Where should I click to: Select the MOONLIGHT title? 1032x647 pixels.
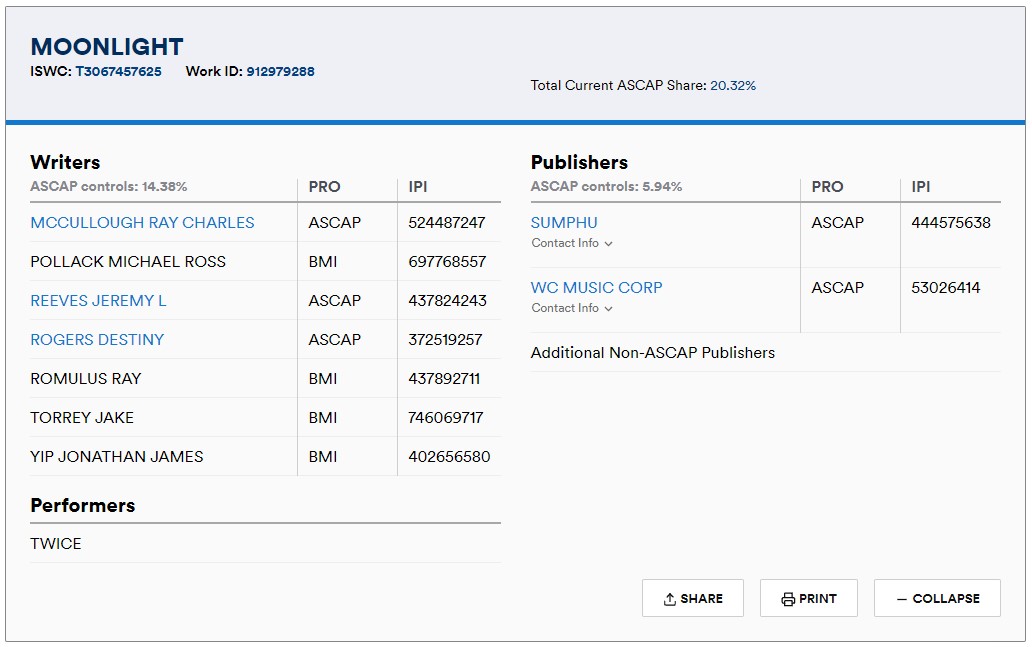(107, 46)
